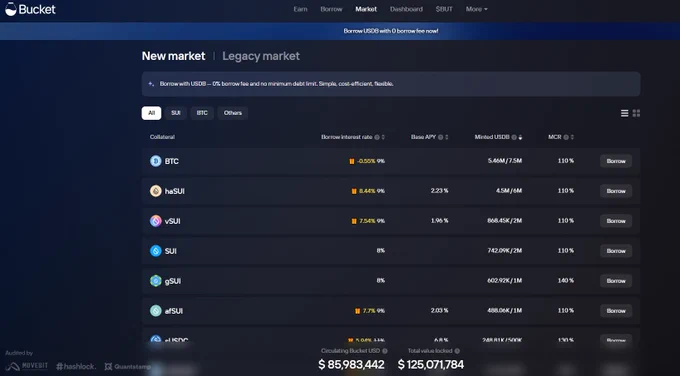Click the gift icon in the haSUI row
Screen dimensions: 680x376
[x=354, y=191]
